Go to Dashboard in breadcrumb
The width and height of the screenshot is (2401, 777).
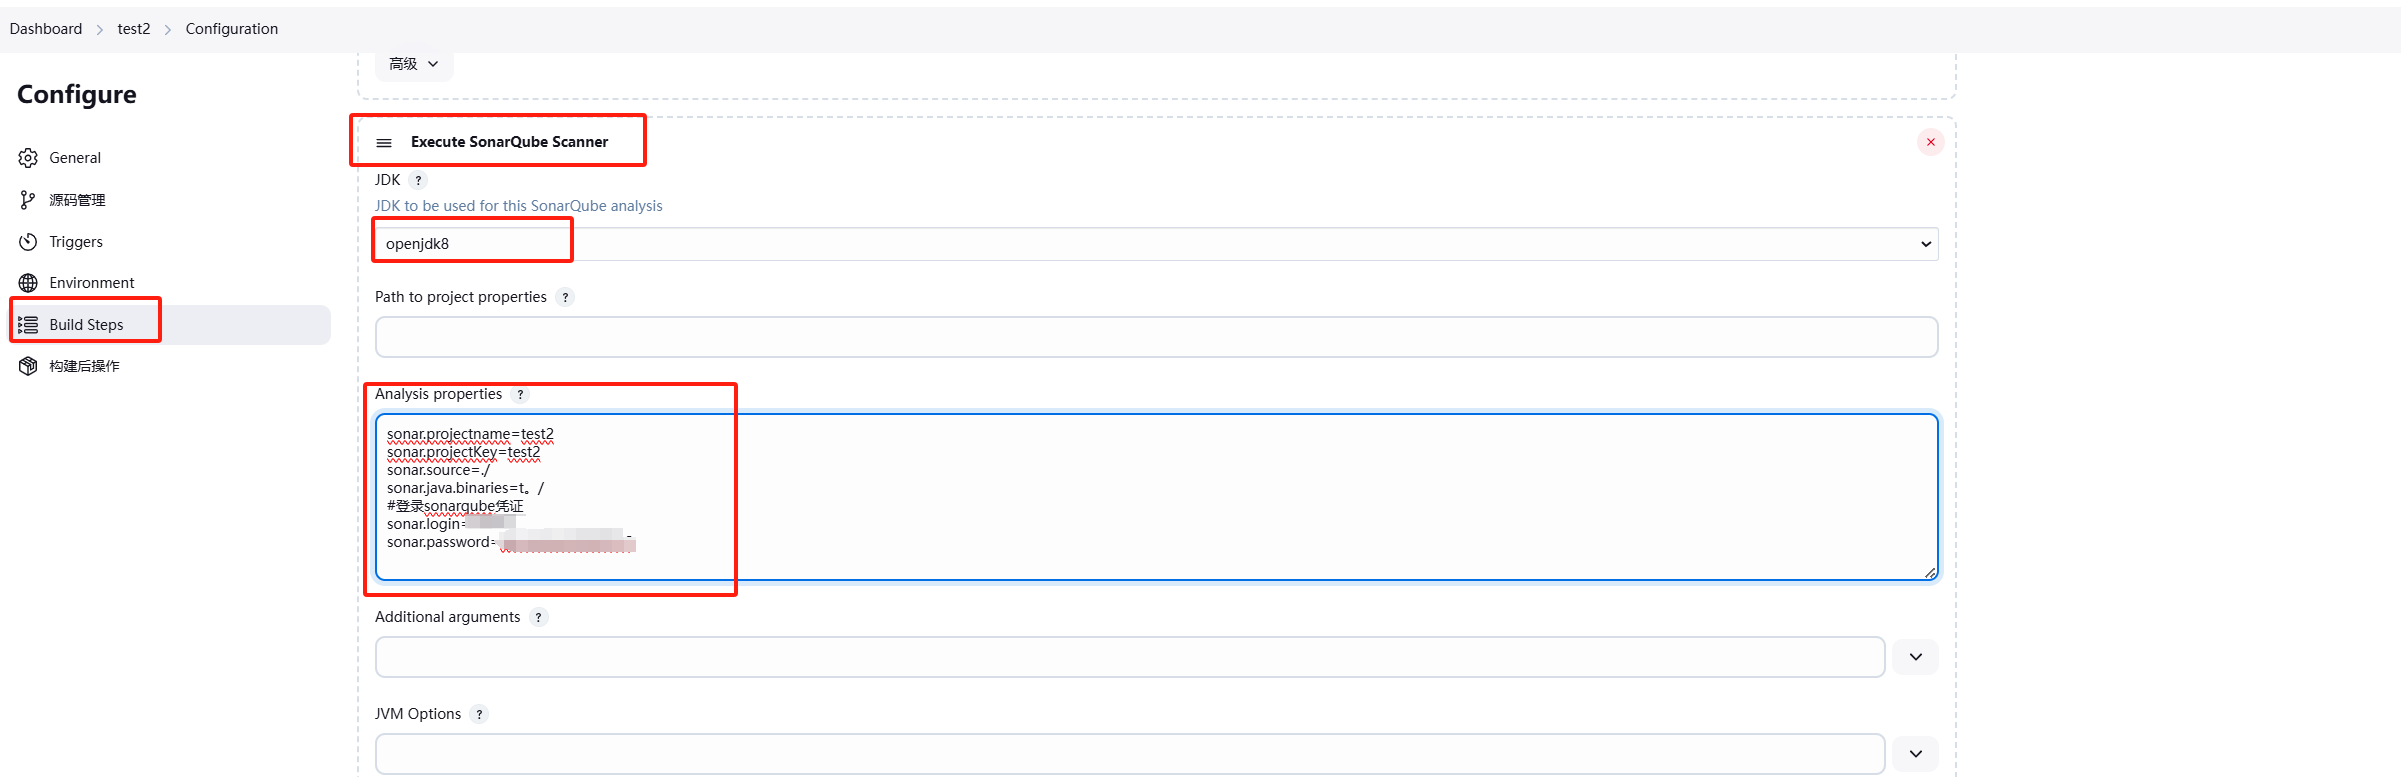(46, 29)
